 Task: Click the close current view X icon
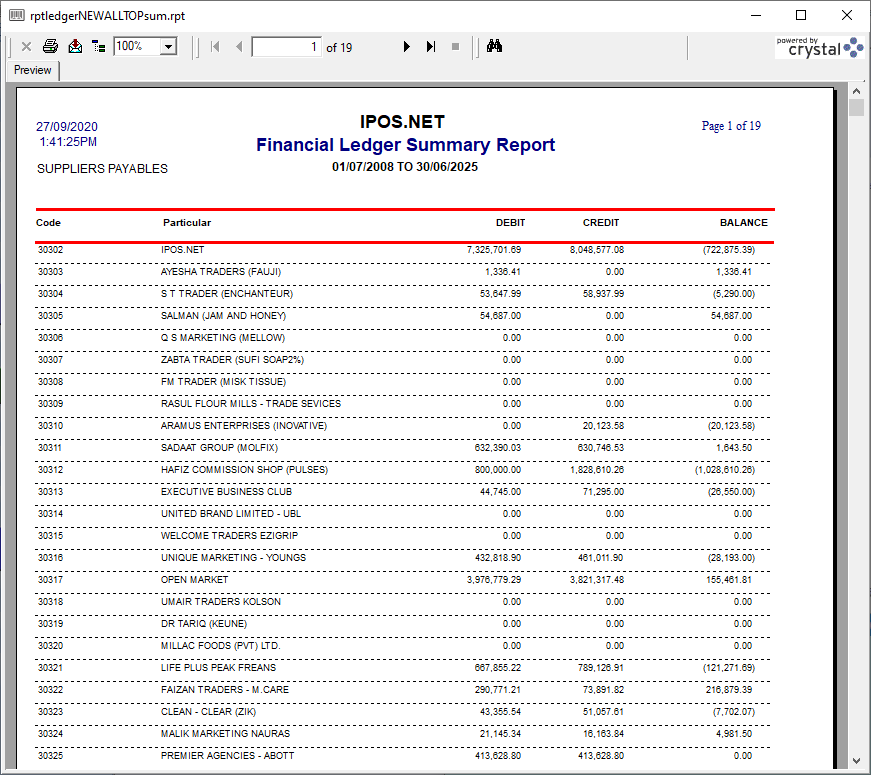26,47
